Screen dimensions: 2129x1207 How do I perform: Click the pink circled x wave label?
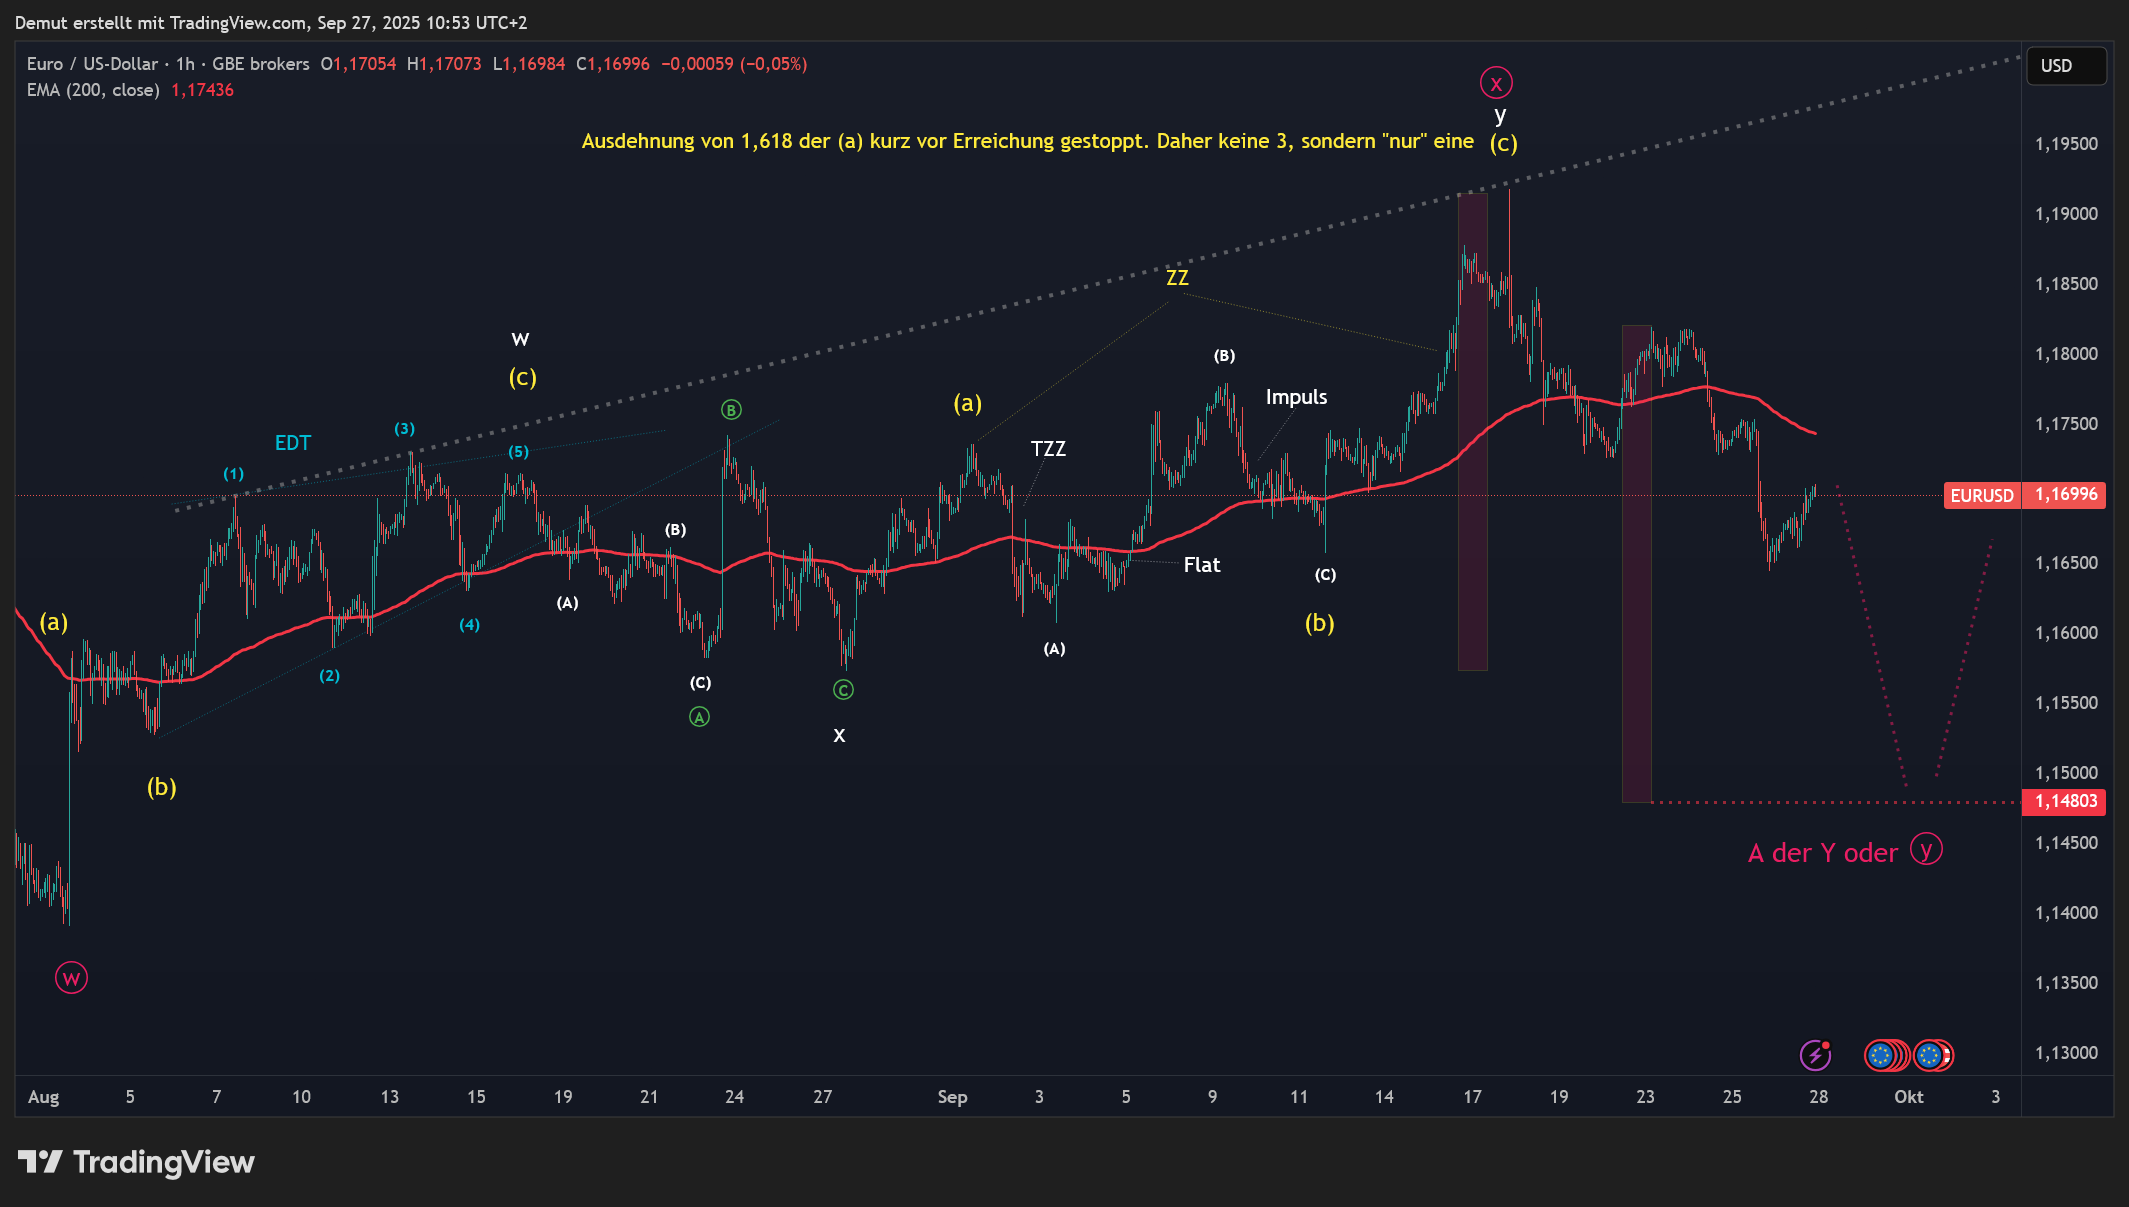1496,83
